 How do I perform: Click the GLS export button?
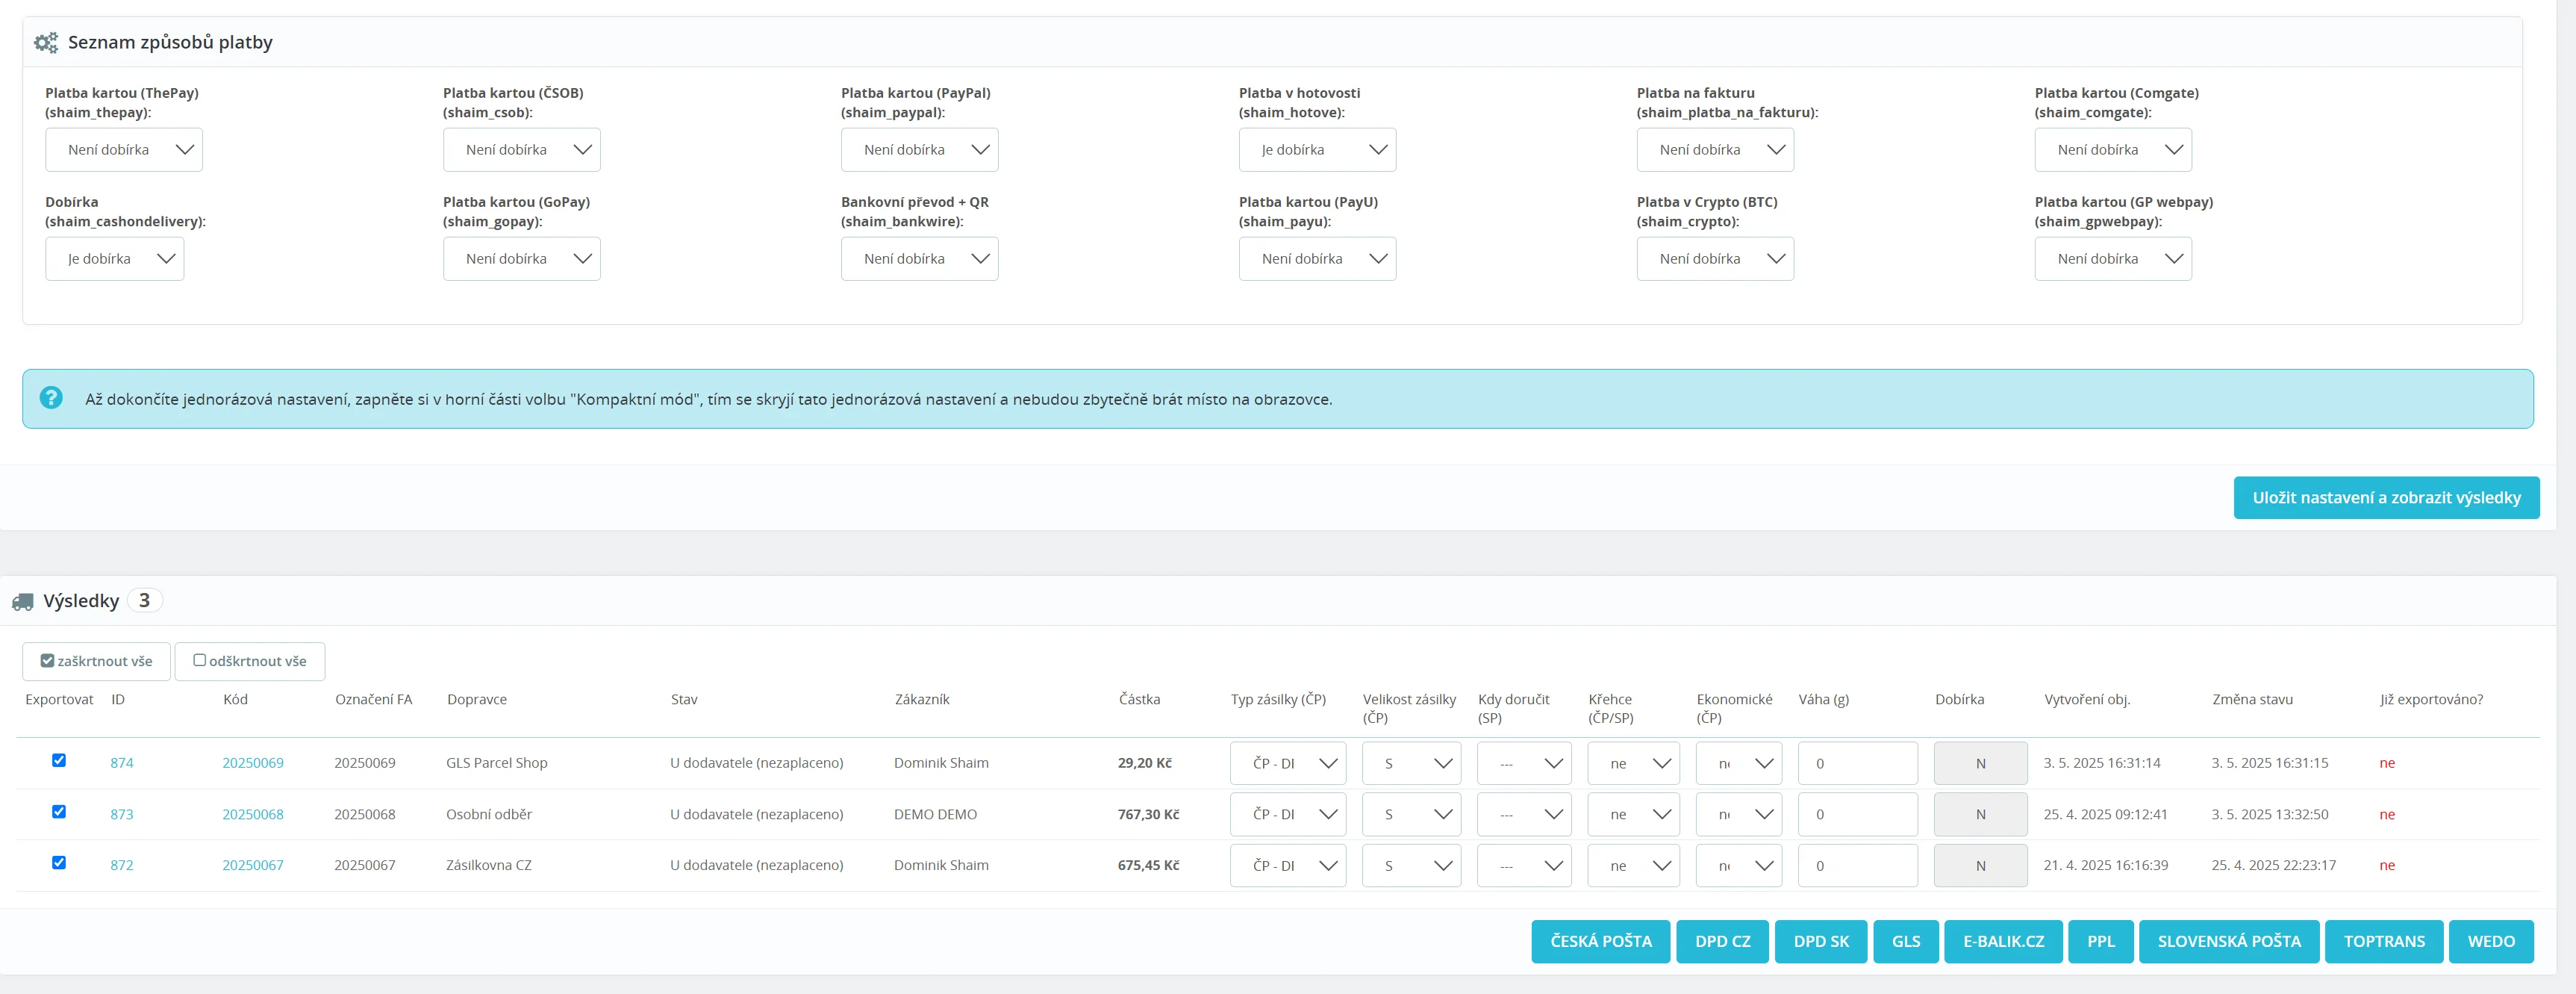[x=1905, y=941]
